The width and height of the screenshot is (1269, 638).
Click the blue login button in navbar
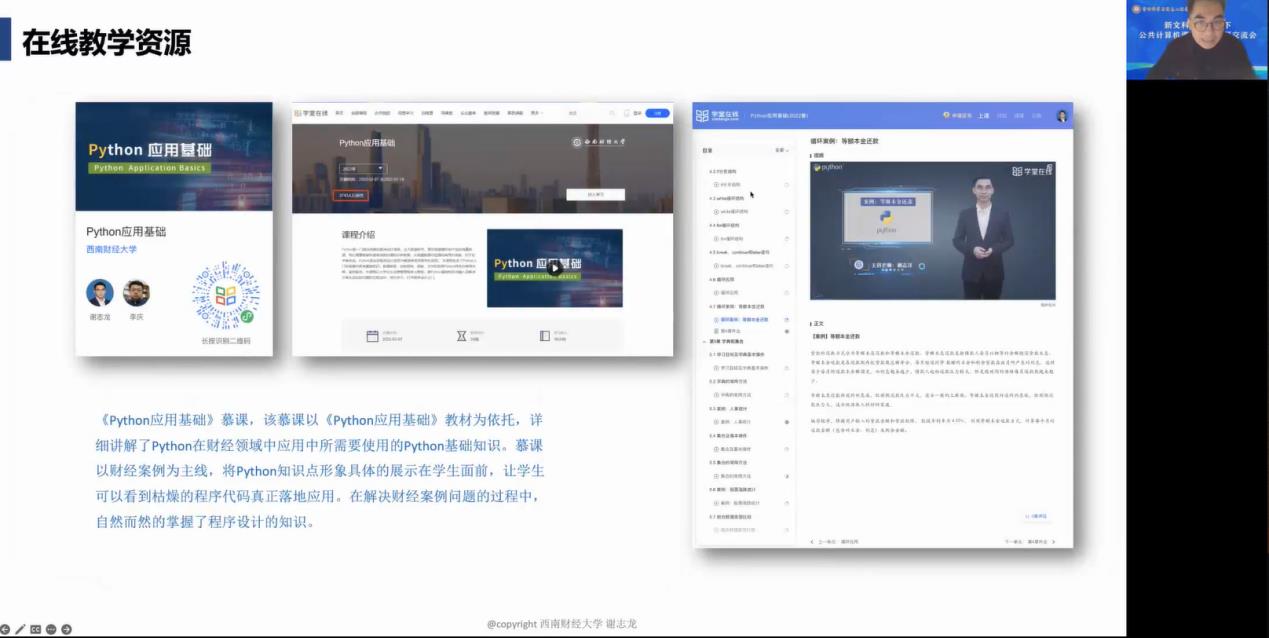(657, 113)
